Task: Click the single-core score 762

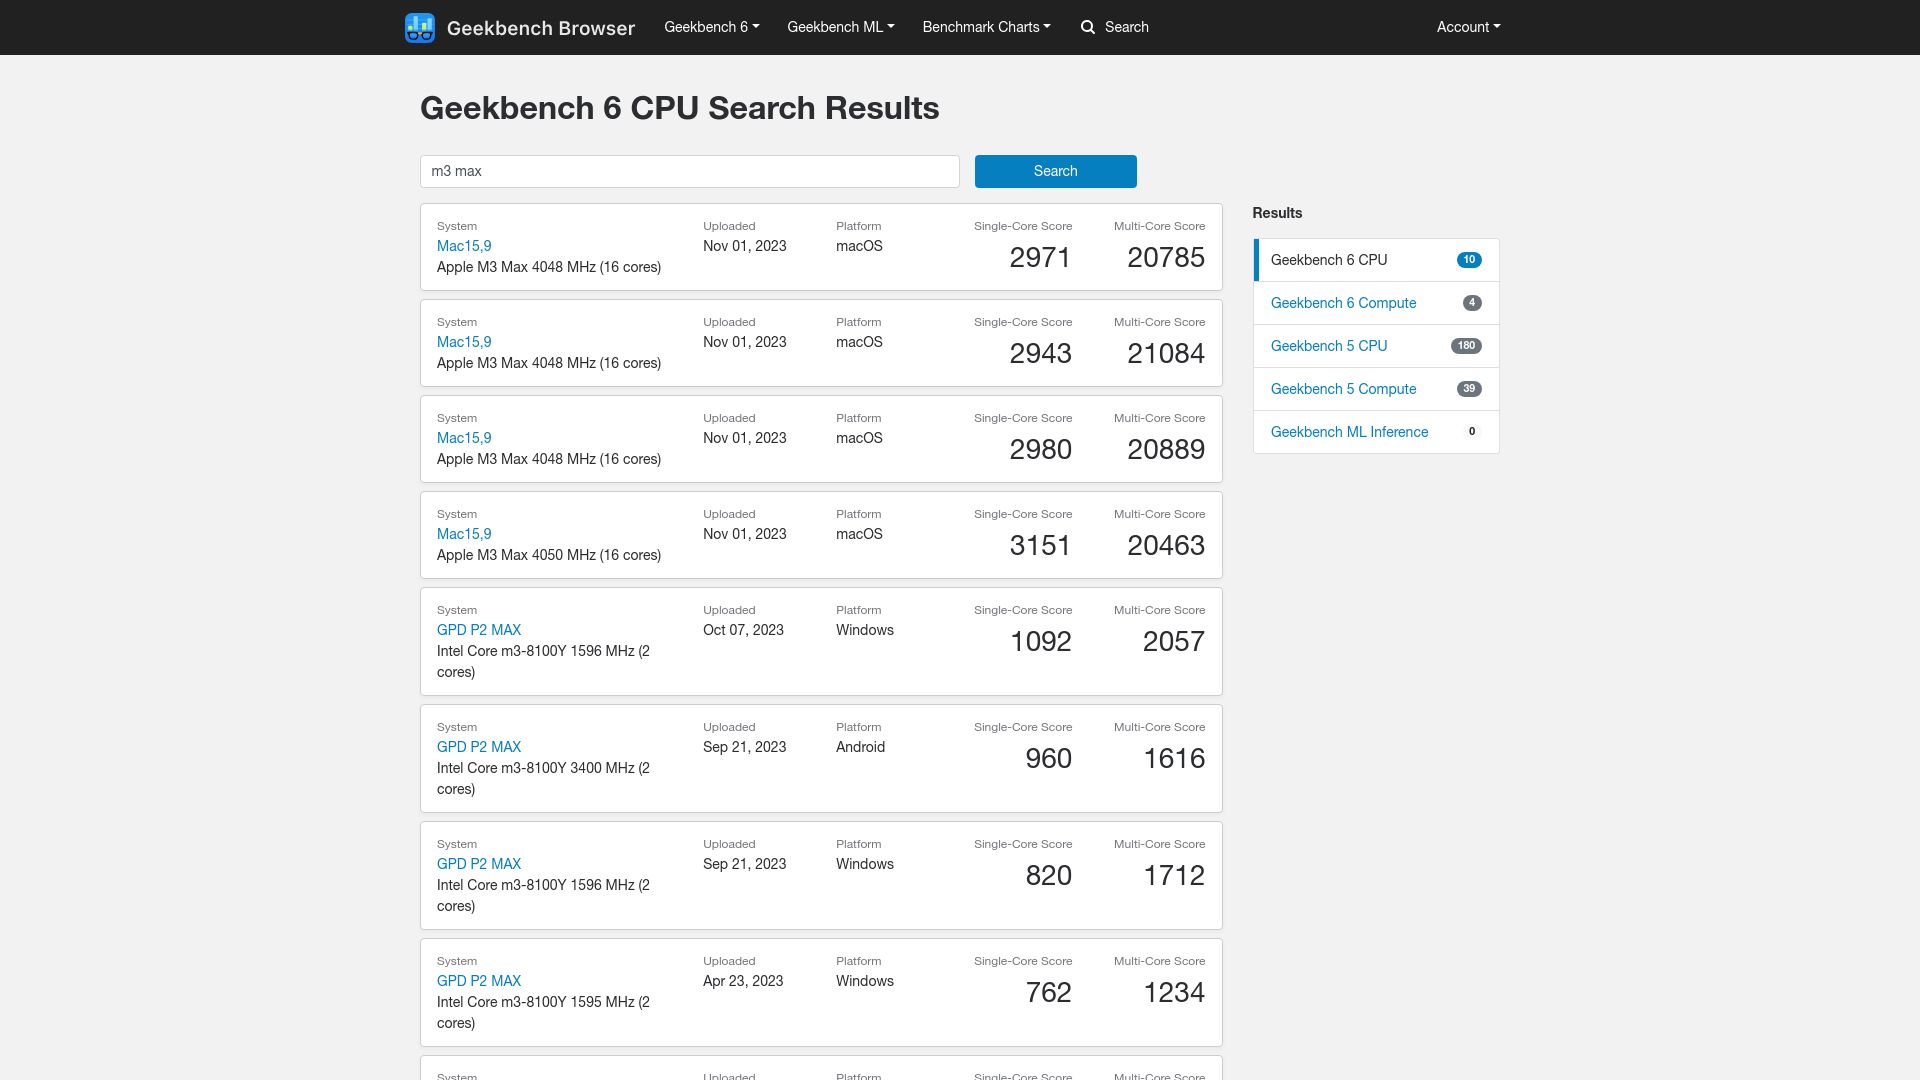Action: pyautogui.click(x=1048, y=993)
